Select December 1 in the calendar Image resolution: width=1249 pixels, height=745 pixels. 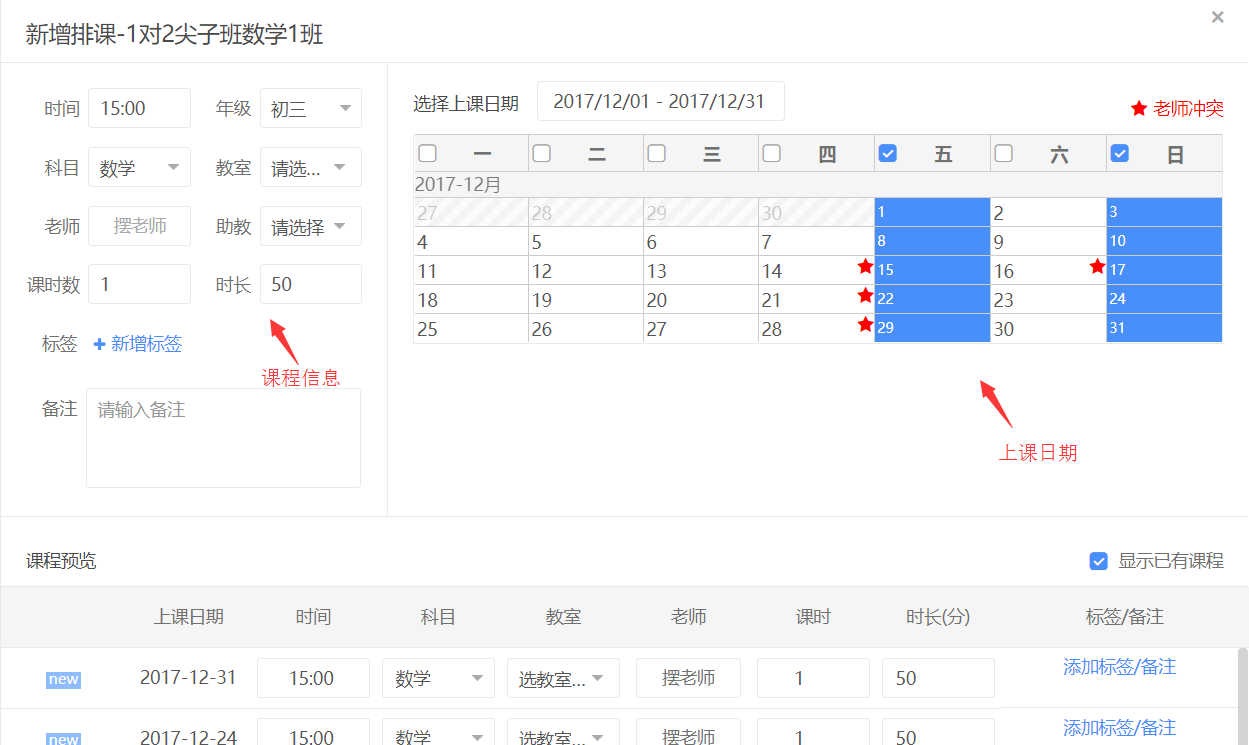[x=932, y=212]
